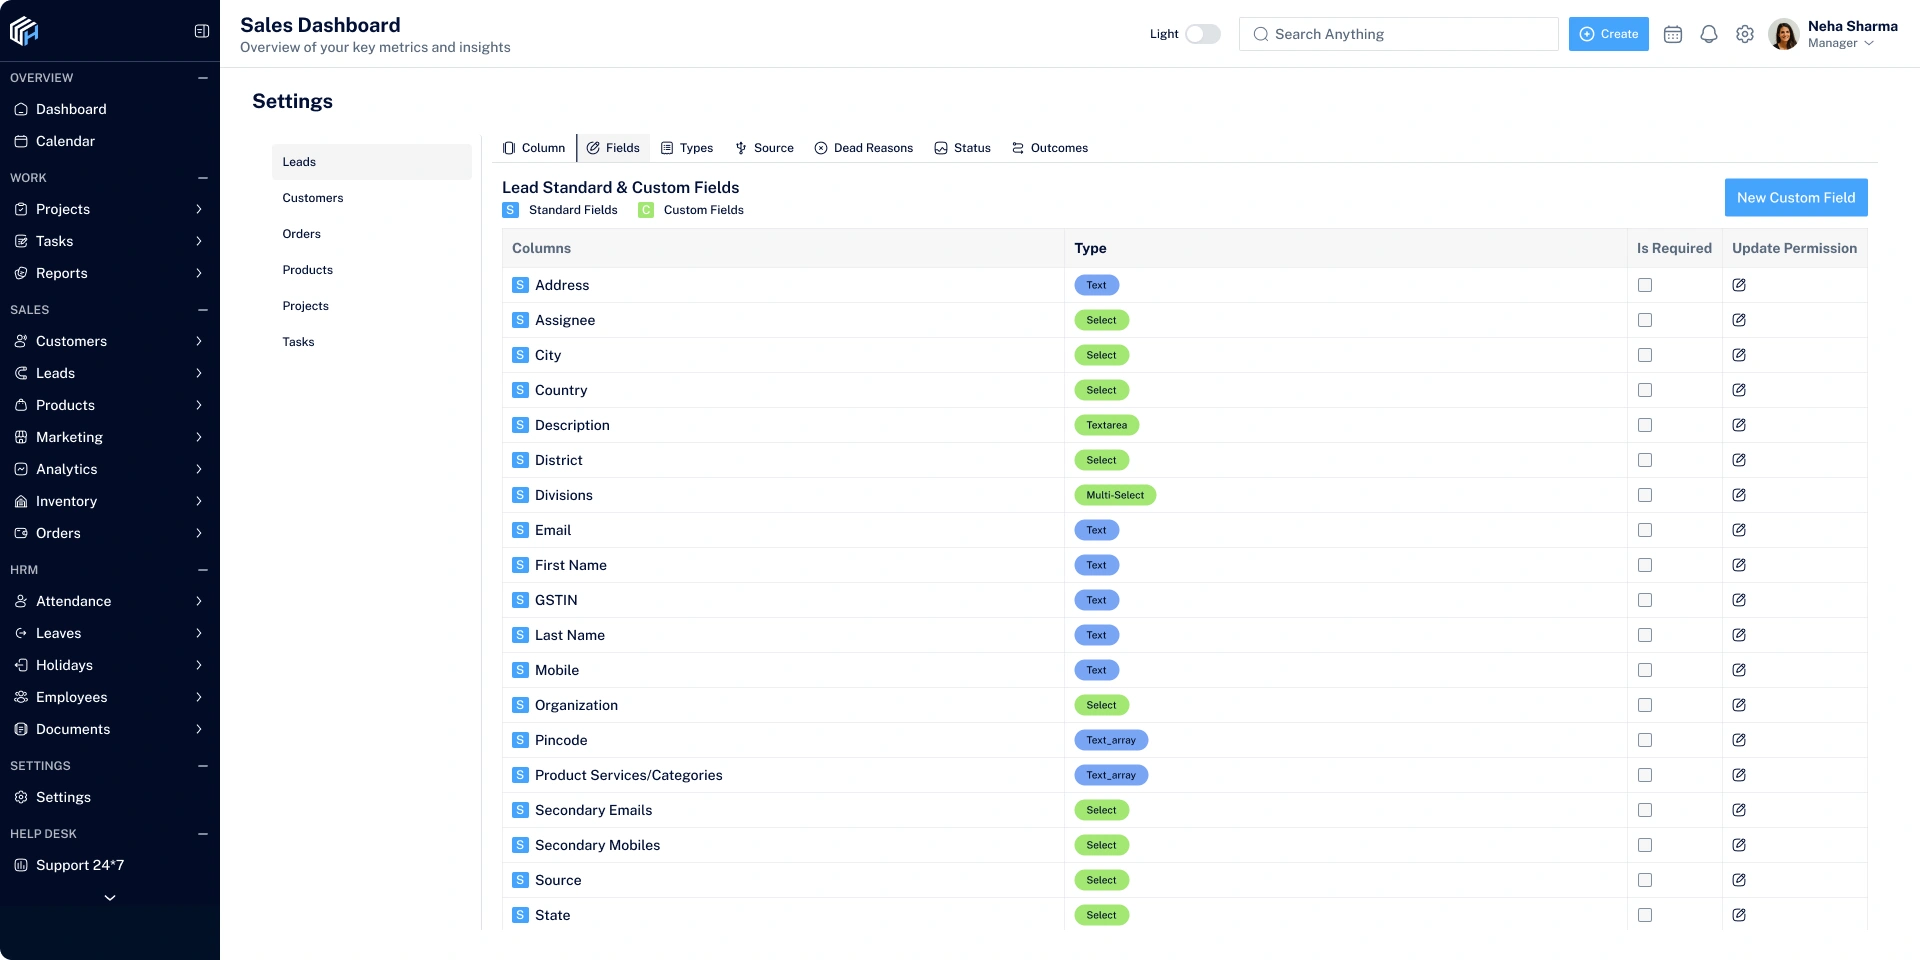Viewport: 1920px width, 960px height.
Task: Edit update permission for Divisions row
Action: (x=1739, y=495)
